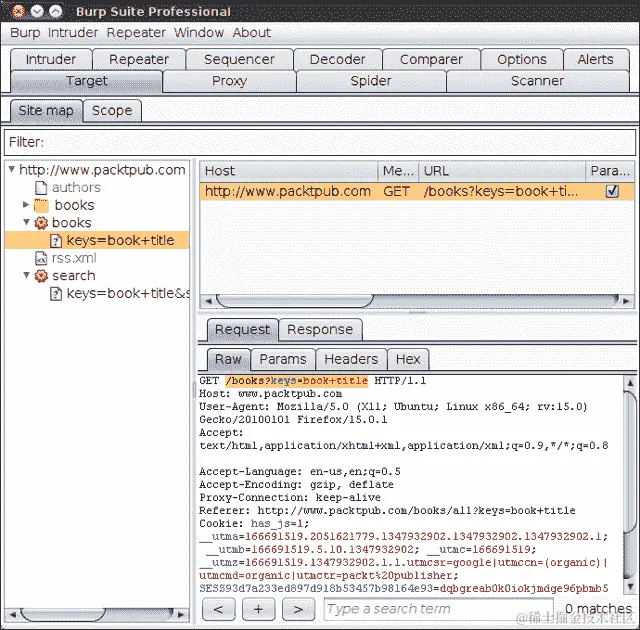Select the authors tree item
640x630 pixels.
pyautogui.click(x=76, y=188)
